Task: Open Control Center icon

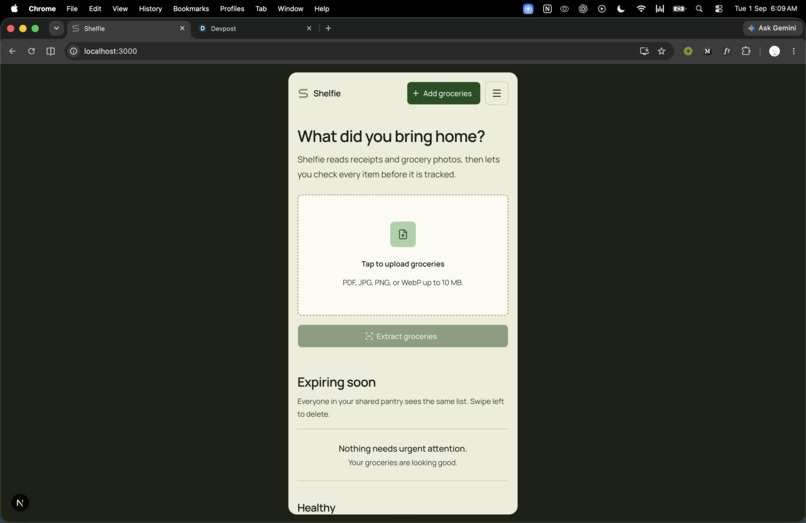Action: pos(719,8)
